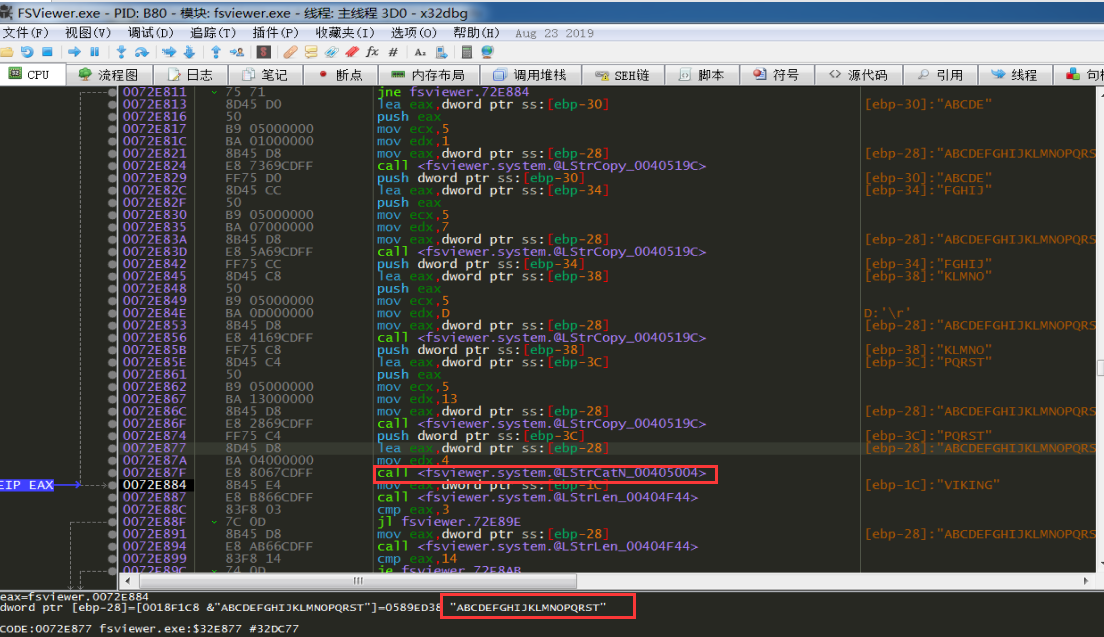Open the Intermodular calls icon

[441, 52]
